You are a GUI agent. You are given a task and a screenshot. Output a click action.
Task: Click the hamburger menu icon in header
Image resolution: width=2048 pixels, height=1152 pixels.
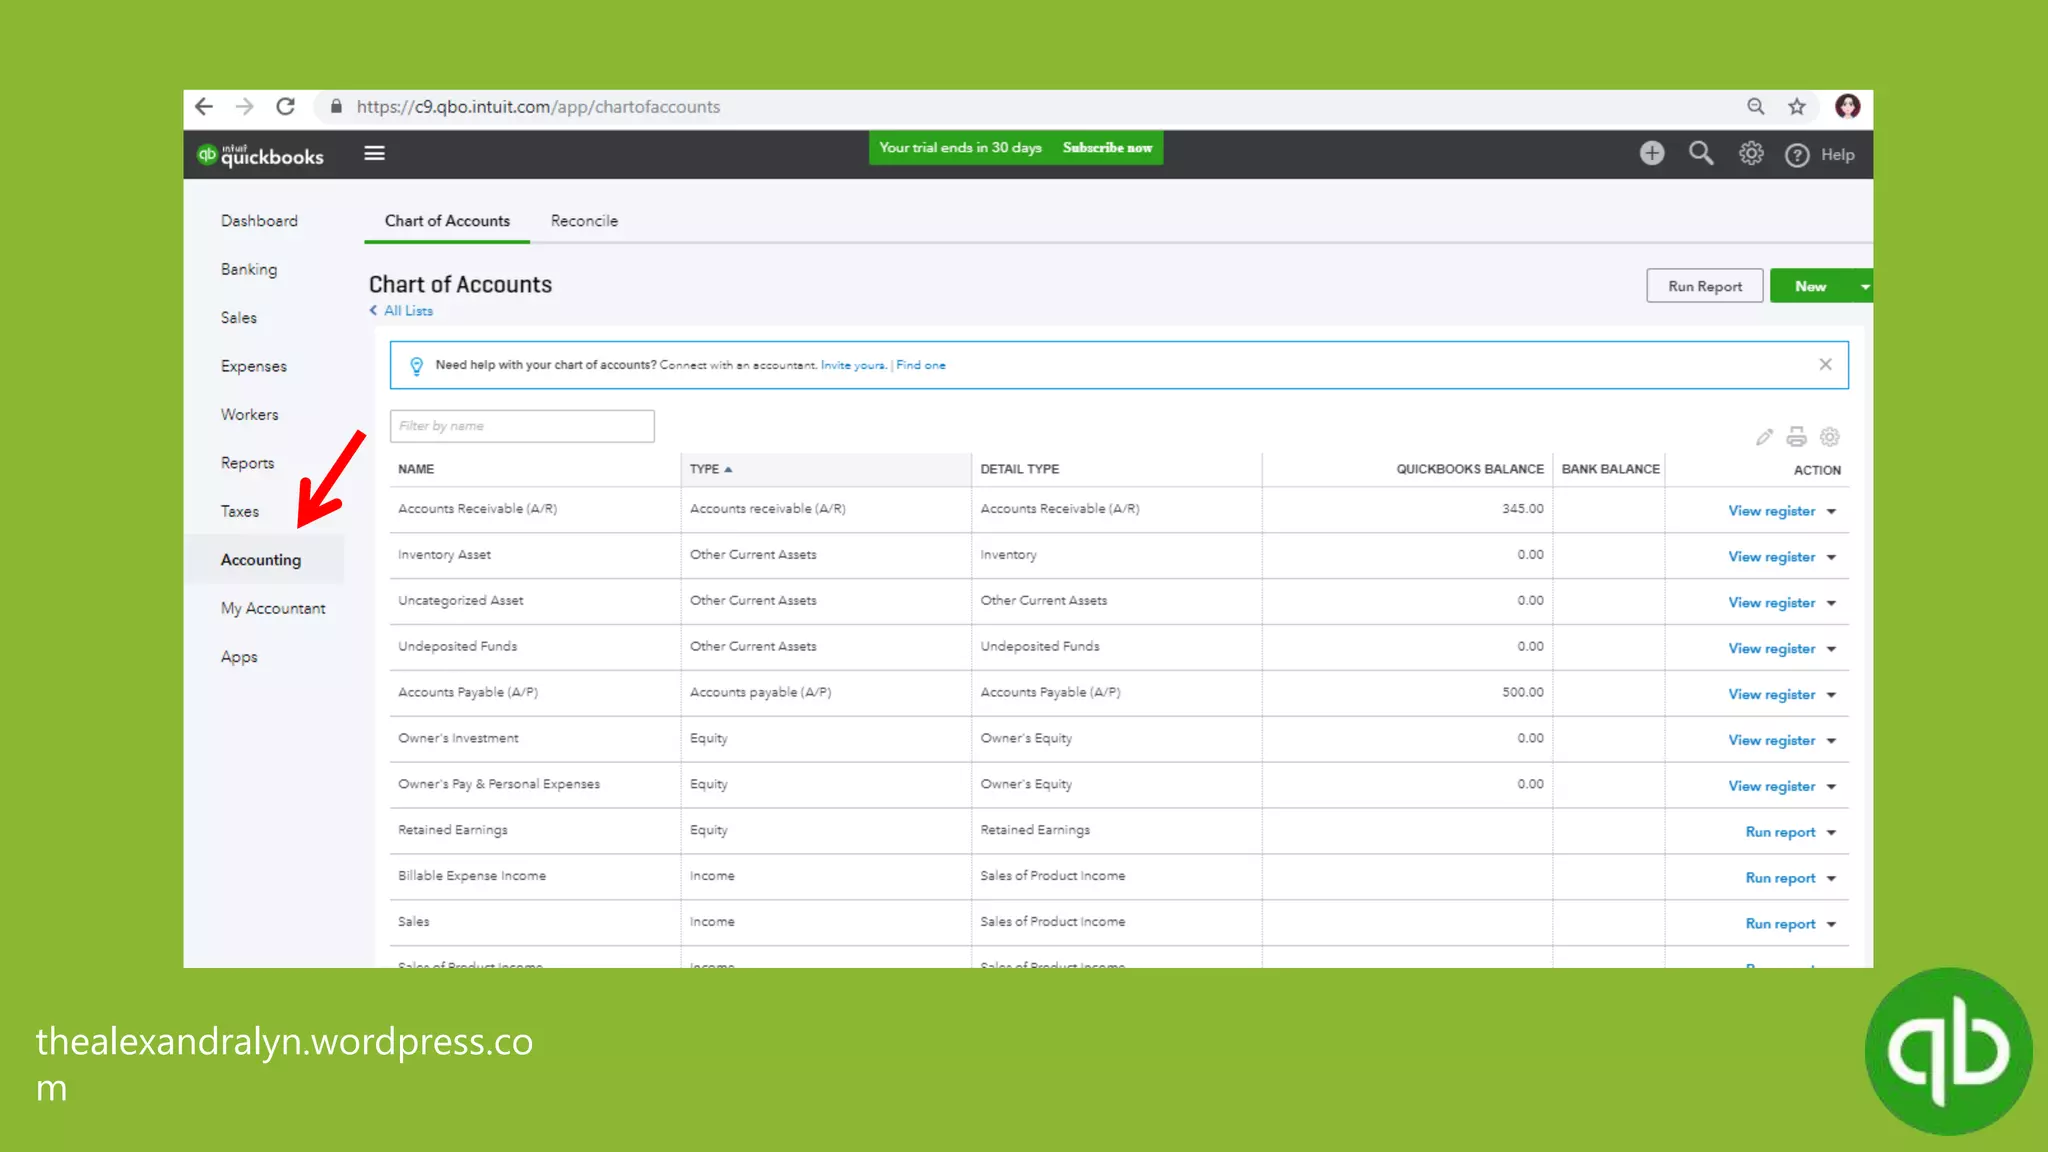pos(374,153)
